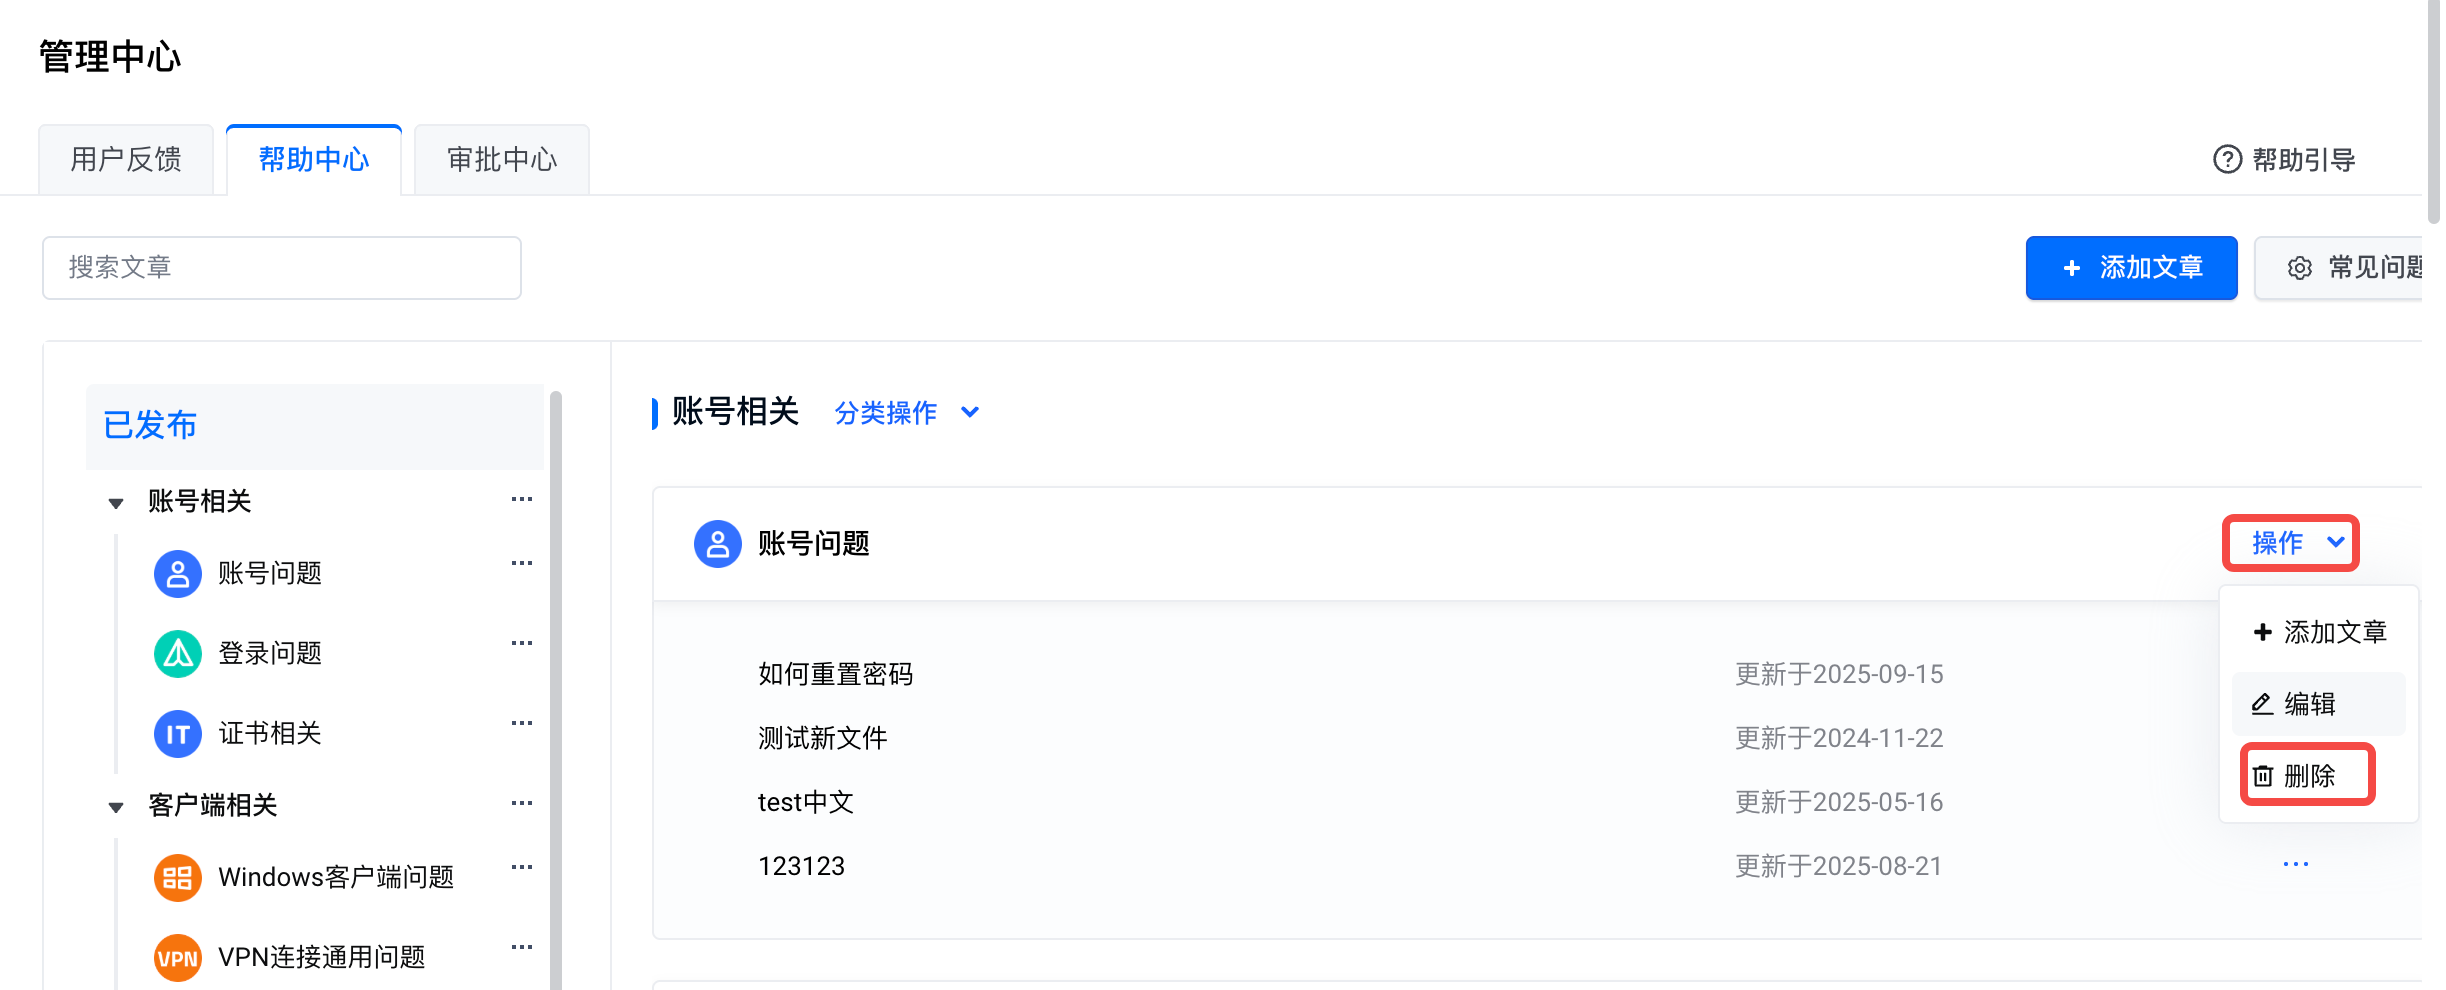This screenshot has width=2446, height=990.
Task: Click the 账号相关 content heading
Action: tap(735, 411)
